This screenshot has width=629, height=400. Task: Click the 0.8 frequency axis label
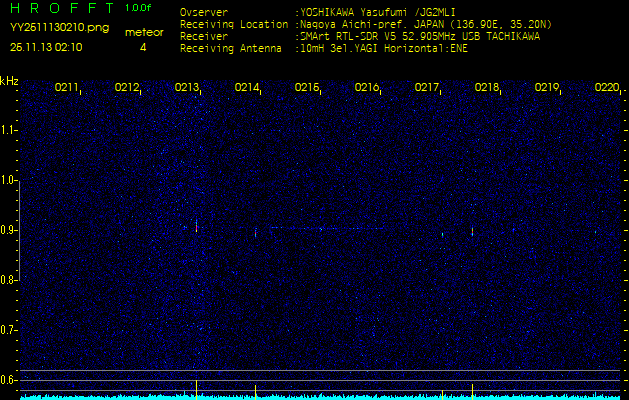click(x=8, y=280)
